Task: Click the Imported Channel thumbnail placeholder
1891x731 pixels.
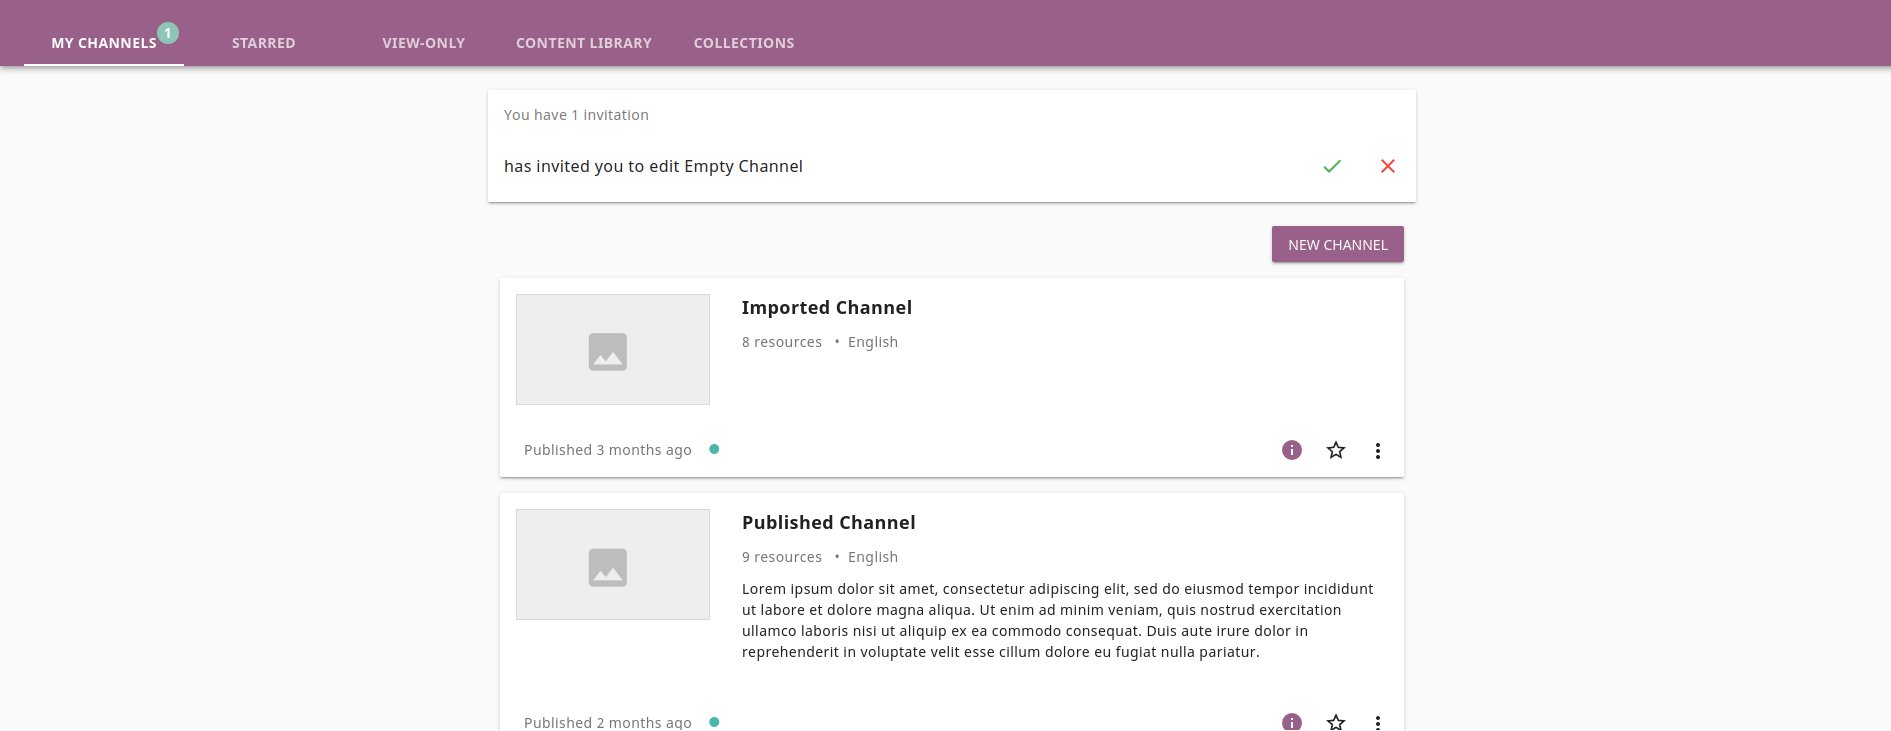Action: pos(613,349)
